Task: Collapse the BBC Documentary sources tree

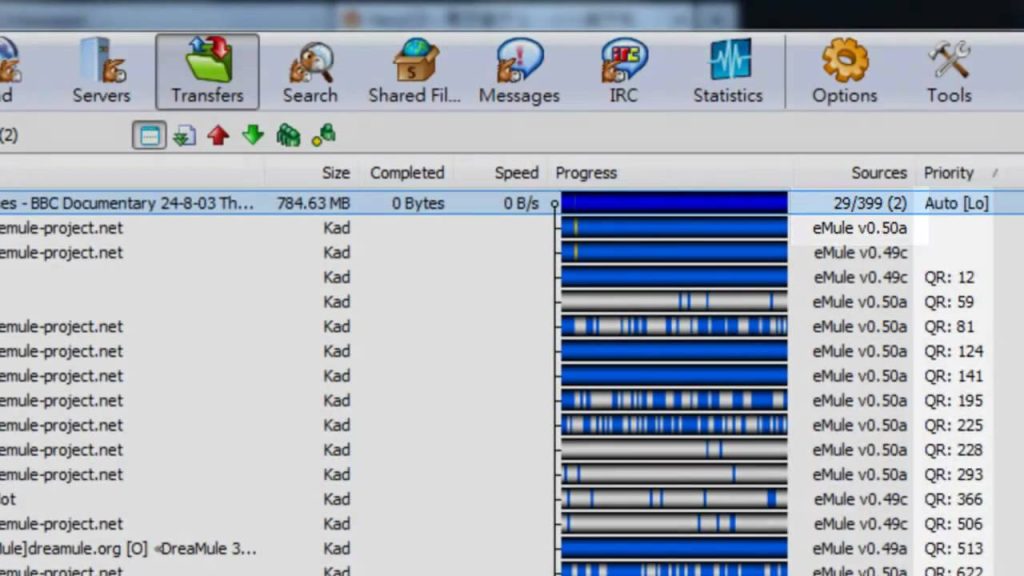Action: [x=555, y=204]
